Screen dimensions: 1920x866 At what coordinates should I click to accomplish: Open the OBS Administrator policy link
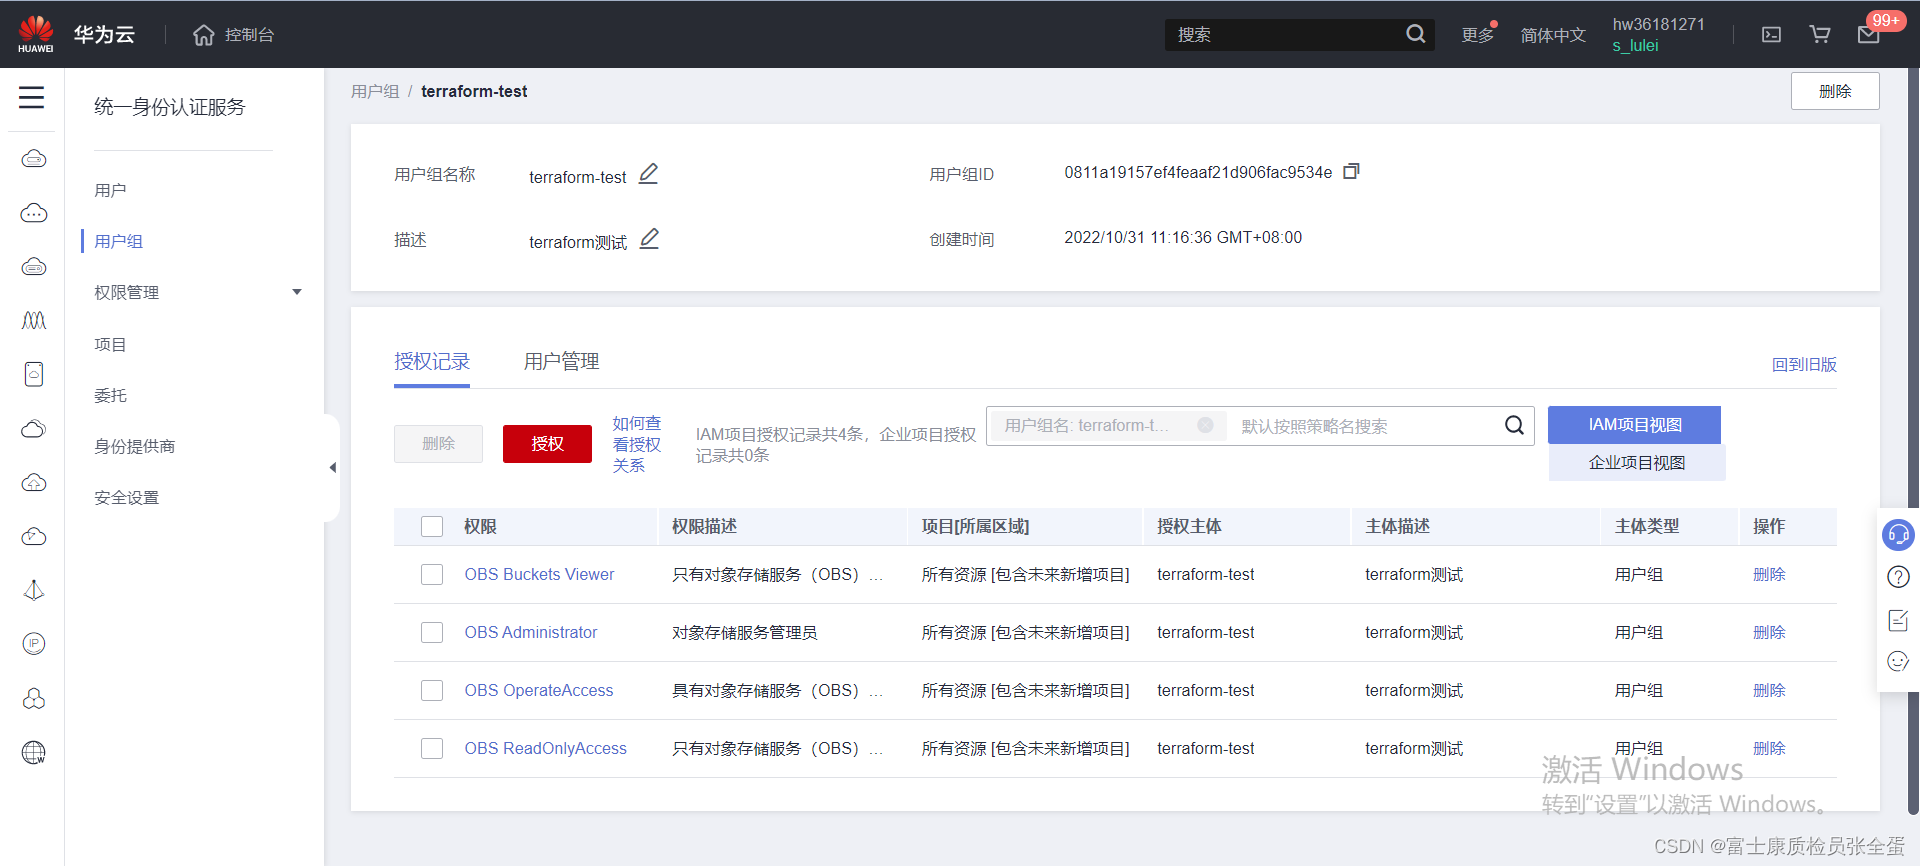point(530,632)
